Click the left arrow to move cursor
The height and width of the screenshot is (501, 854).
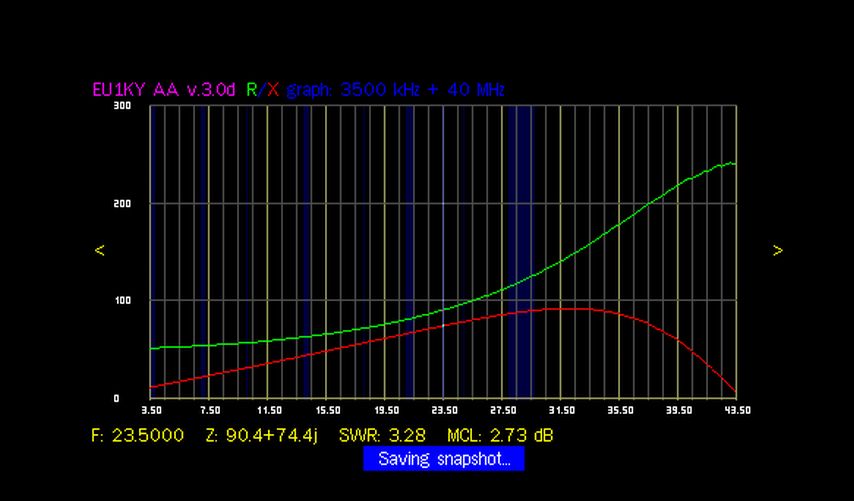pyautogui.click(x=99, y=250)
